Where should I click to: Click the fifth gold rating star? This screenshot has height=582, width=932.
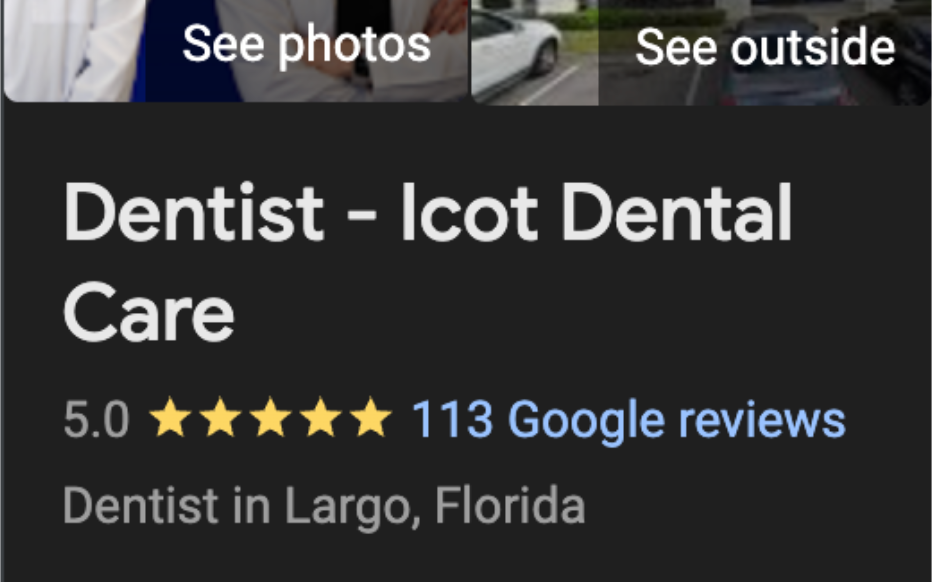coord(371,419)
